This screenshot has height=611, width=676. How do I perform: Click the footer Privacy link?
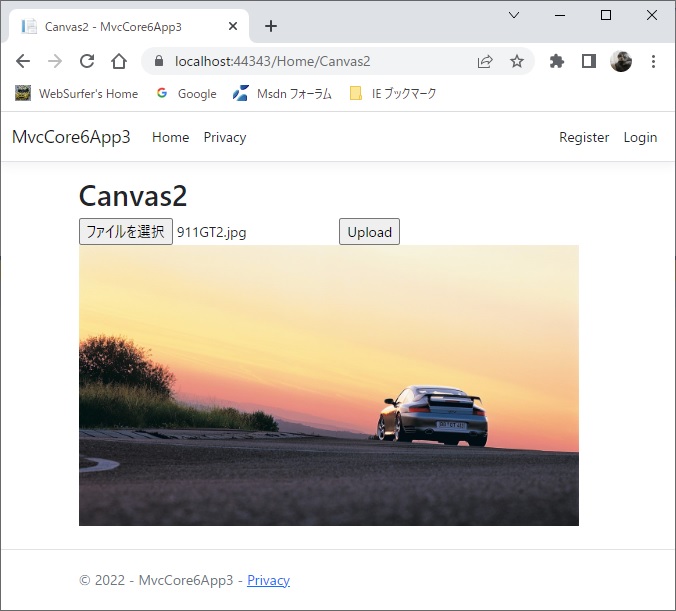click(x=268, y=580)
